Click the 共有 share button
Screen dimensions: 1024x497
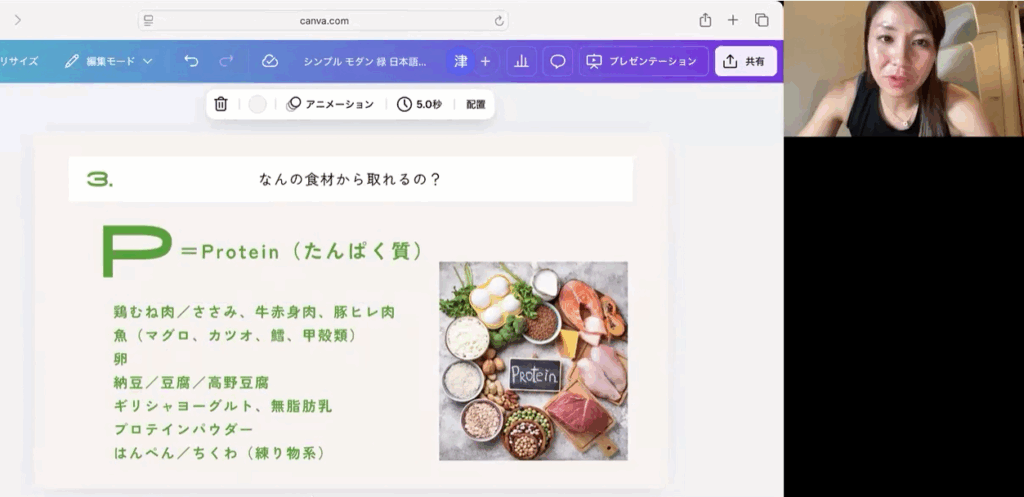(x=745, y=61)
